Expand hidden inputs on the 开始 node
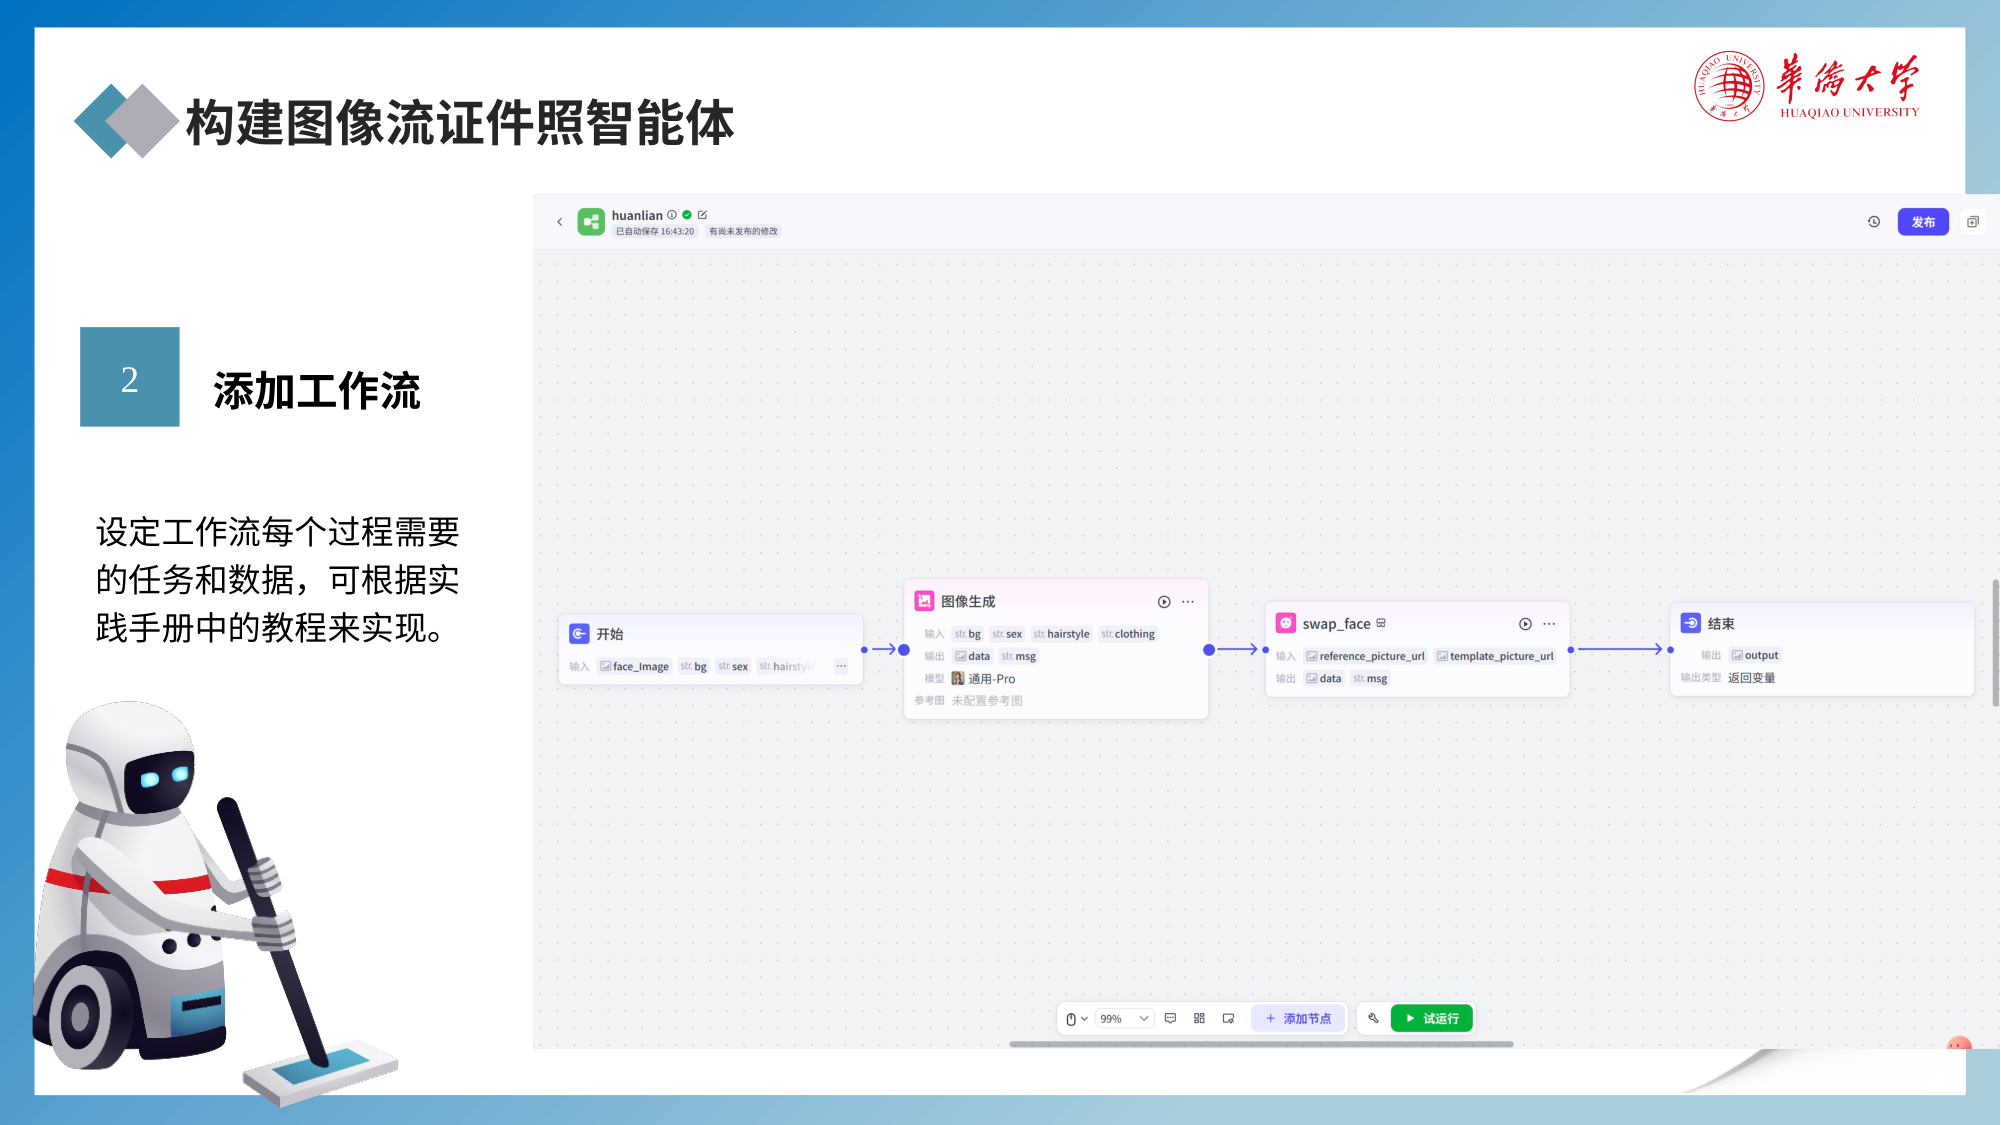Screen dimensions: 2001x1125 (x=841, y=666)
